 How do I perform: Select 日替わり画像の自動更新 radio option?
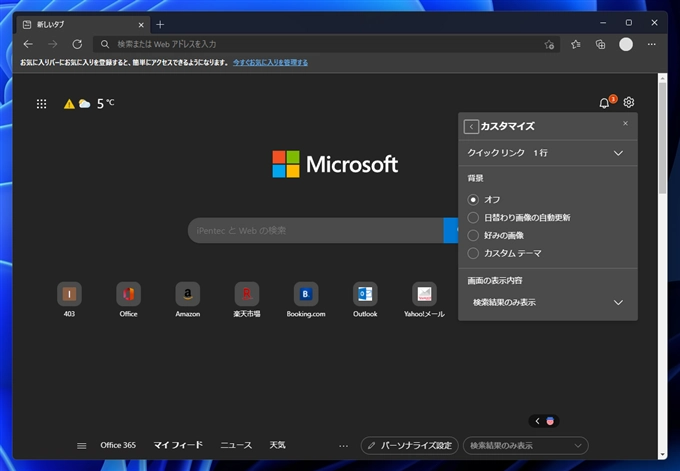(474, 217)
